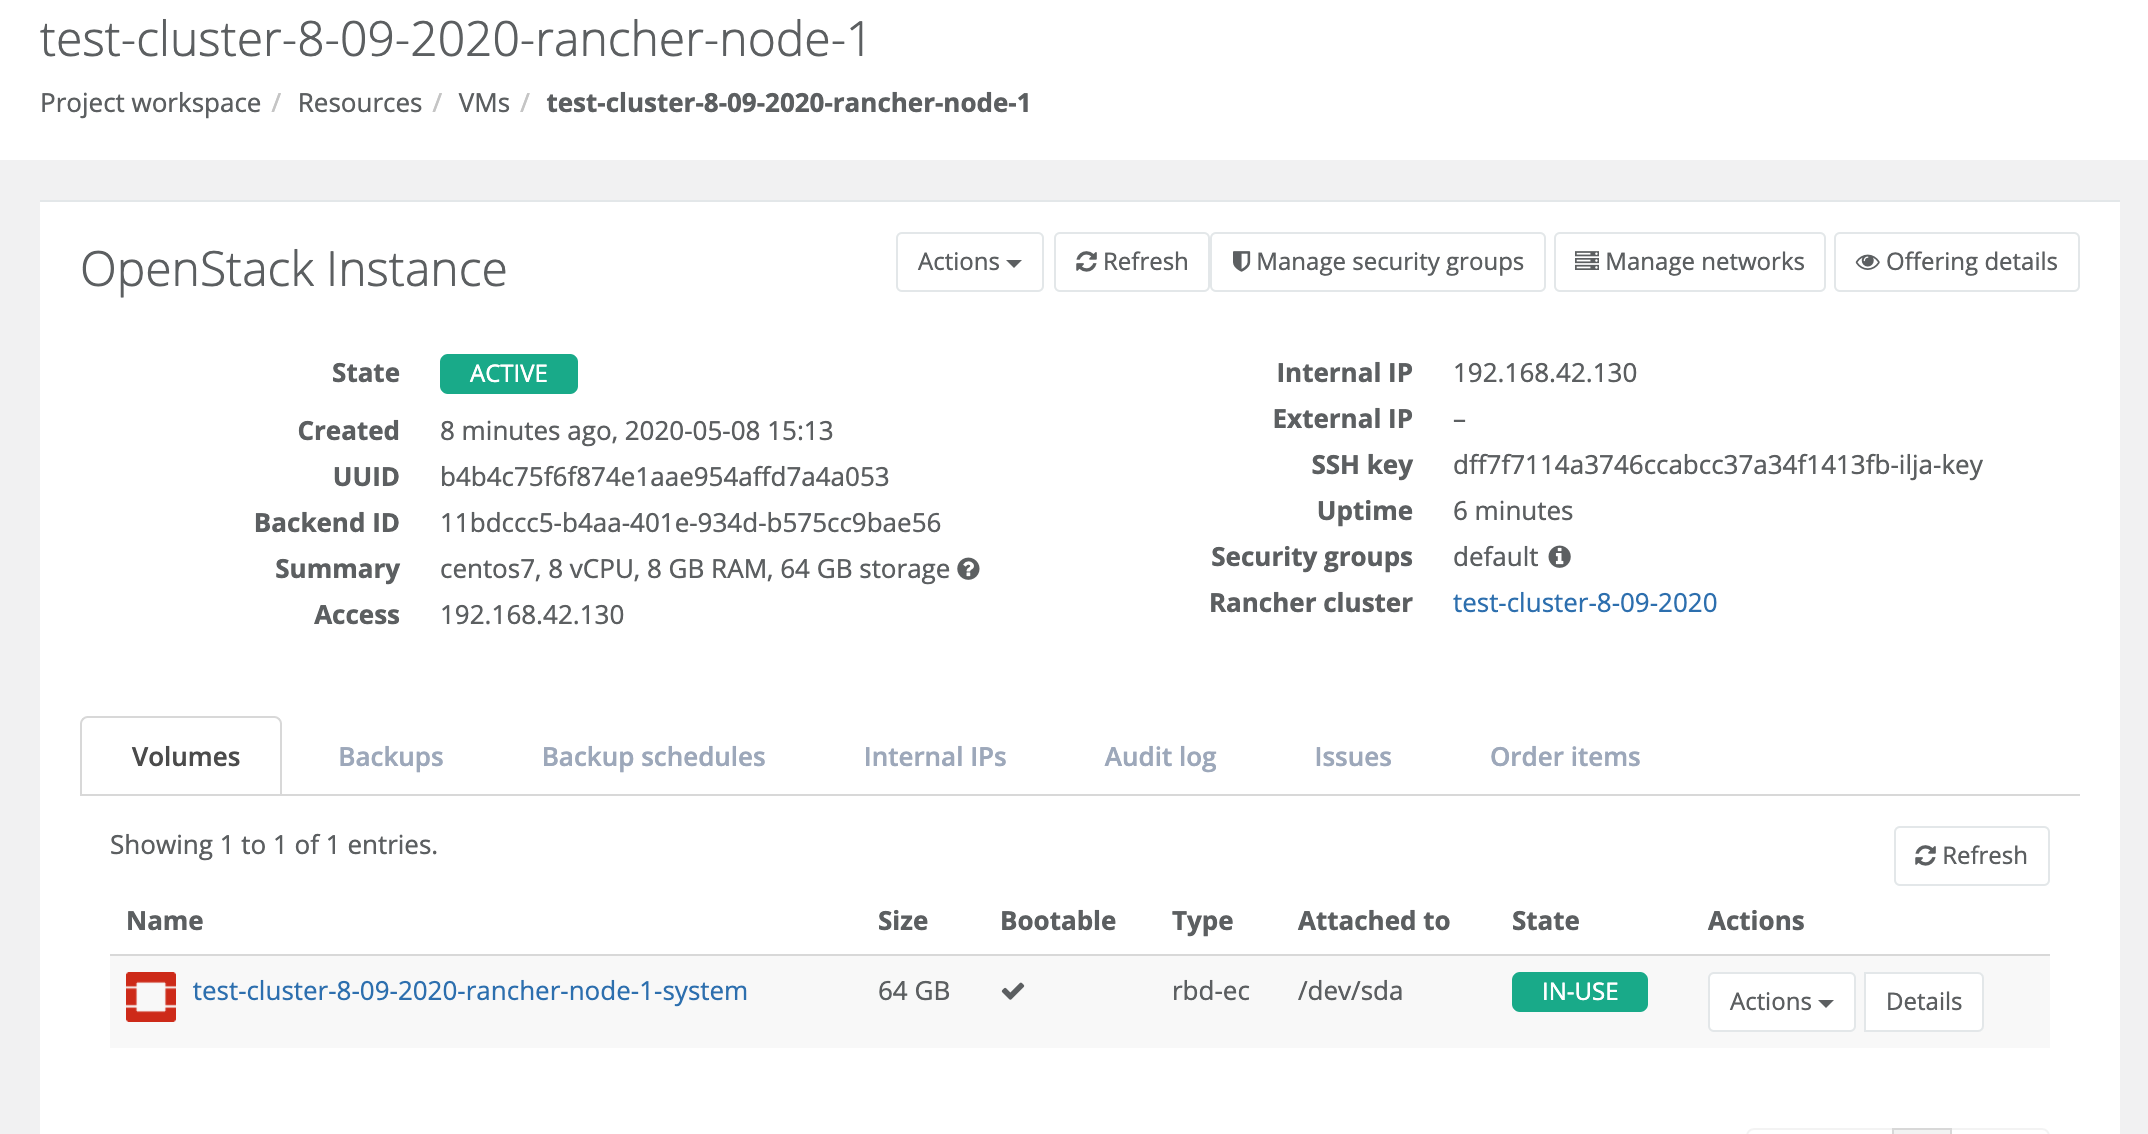Click the red OpenStack volume icon
The width and height of the screenshot is (2148, 1134).
pos(151,997)
